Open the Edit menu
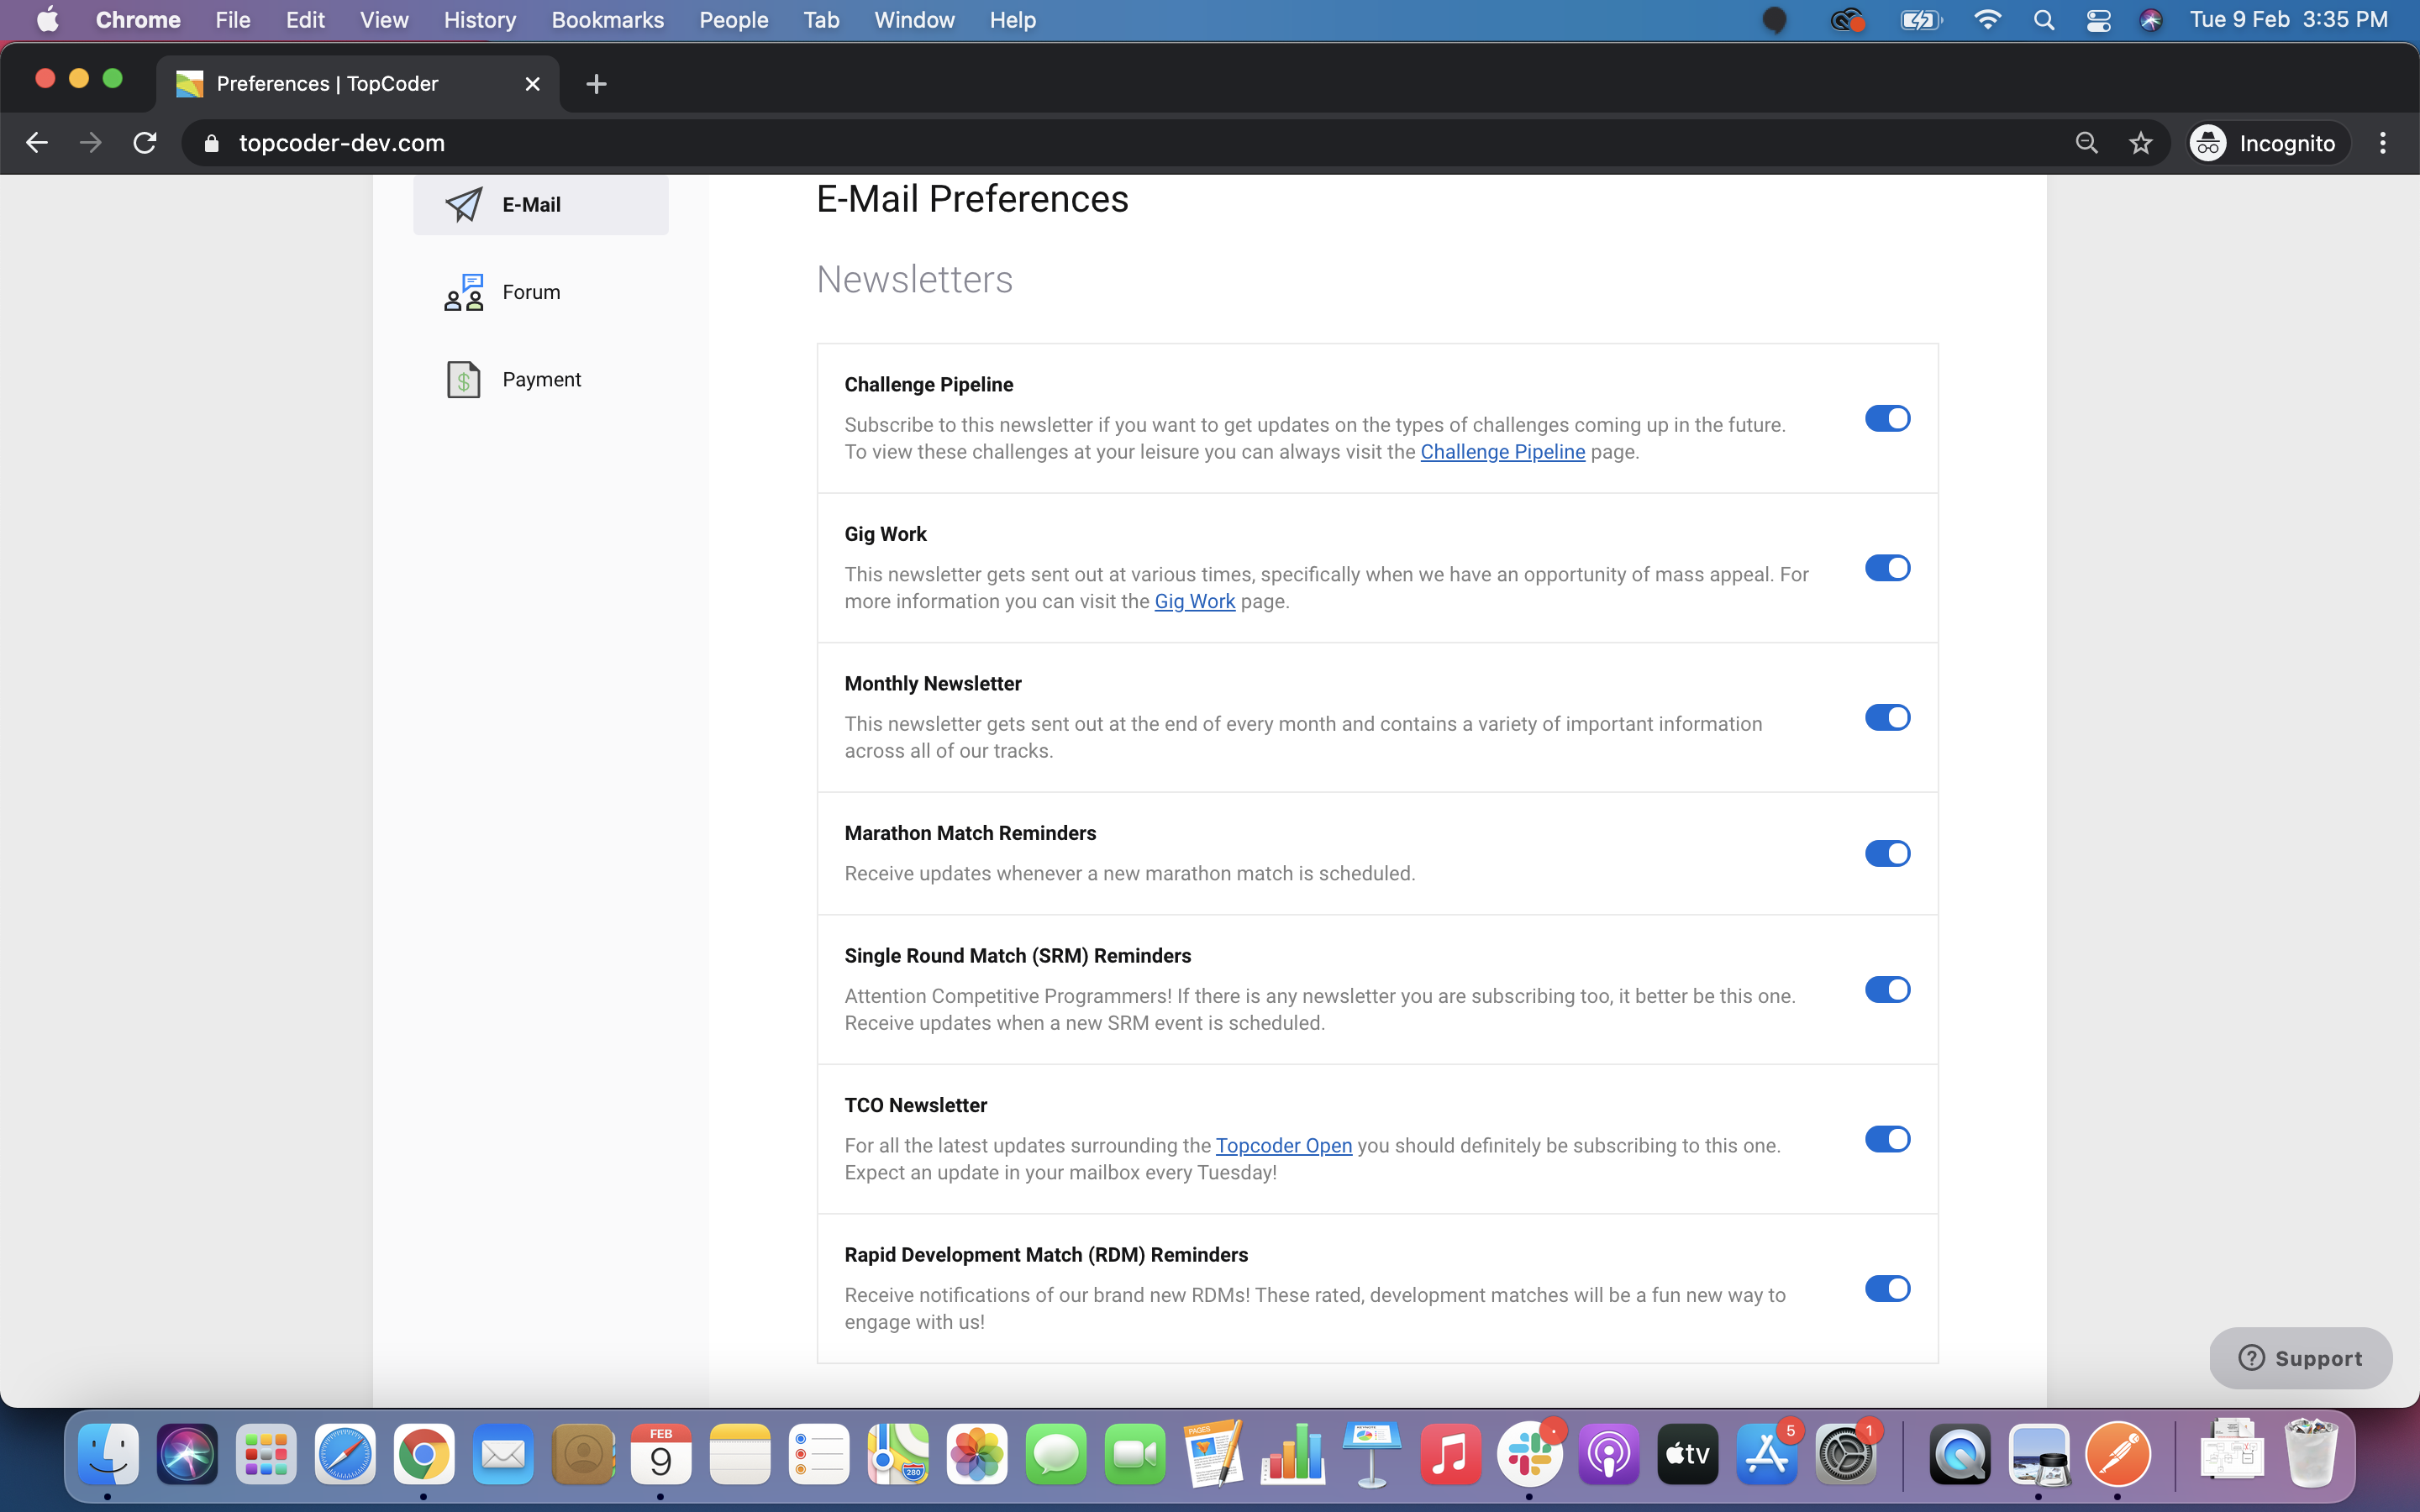The width and height of the screenshot is (2420, 1512). (305, 20)
